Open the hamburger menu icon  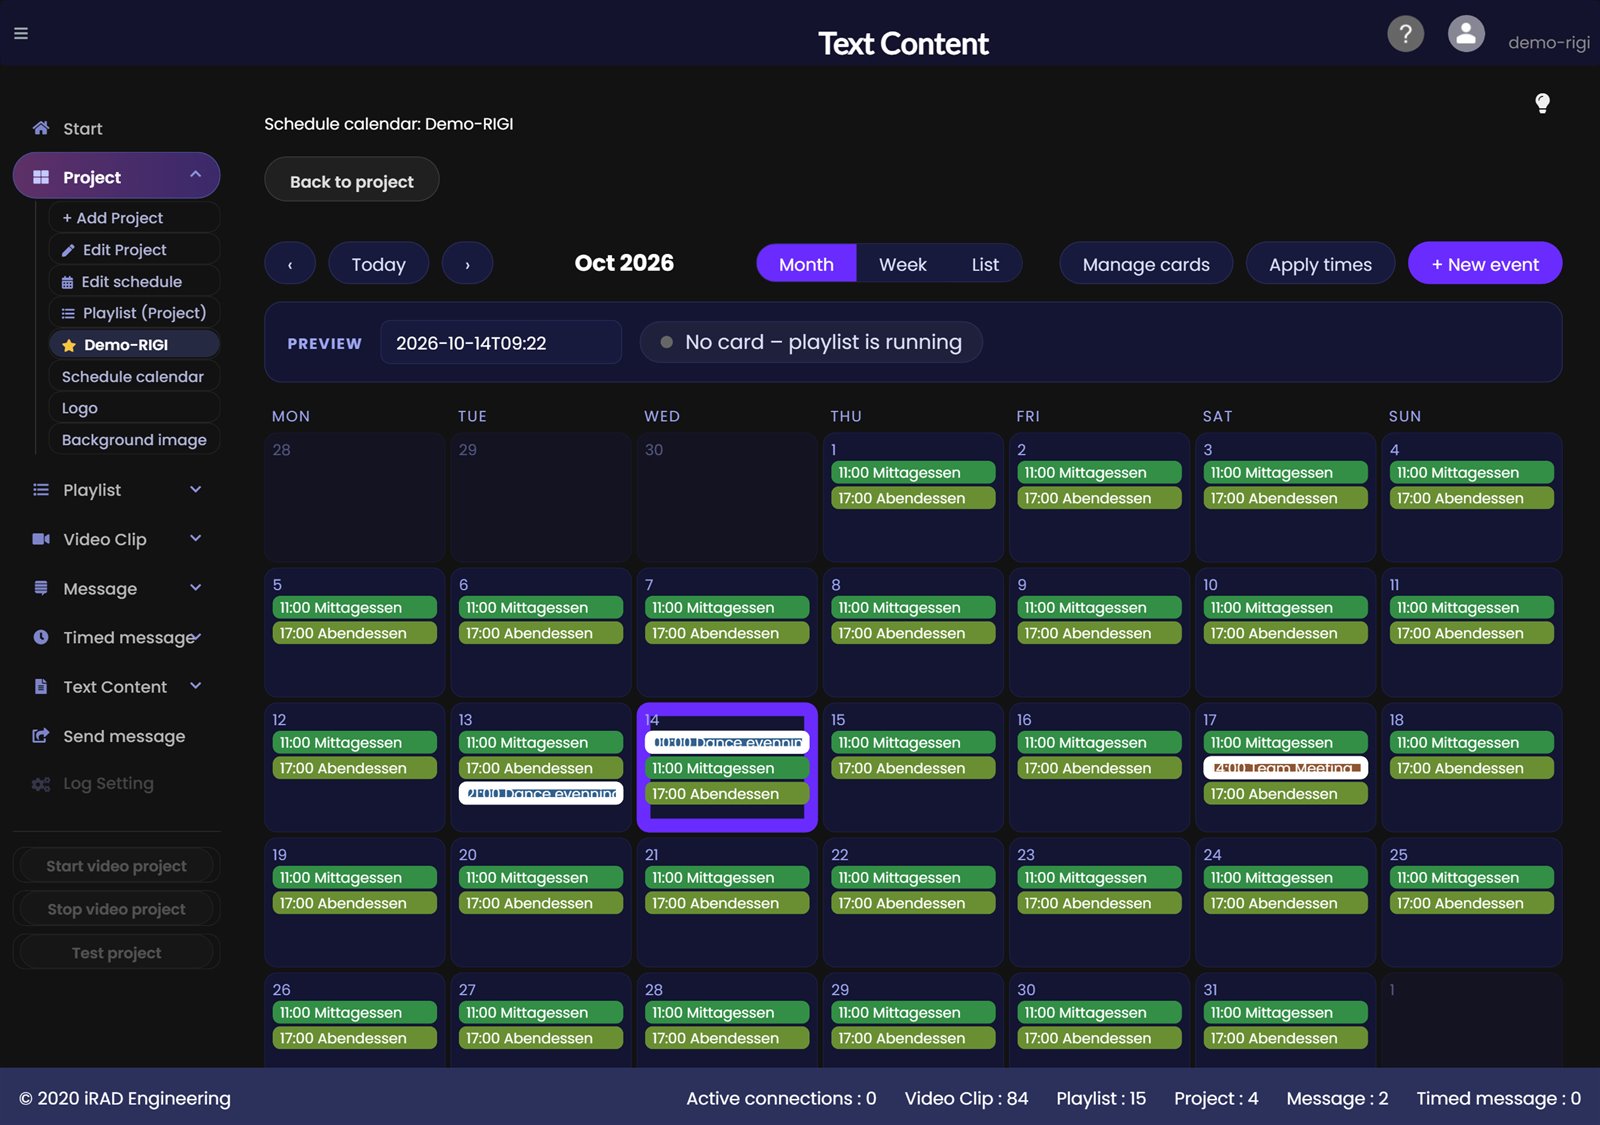click(21, 33)
